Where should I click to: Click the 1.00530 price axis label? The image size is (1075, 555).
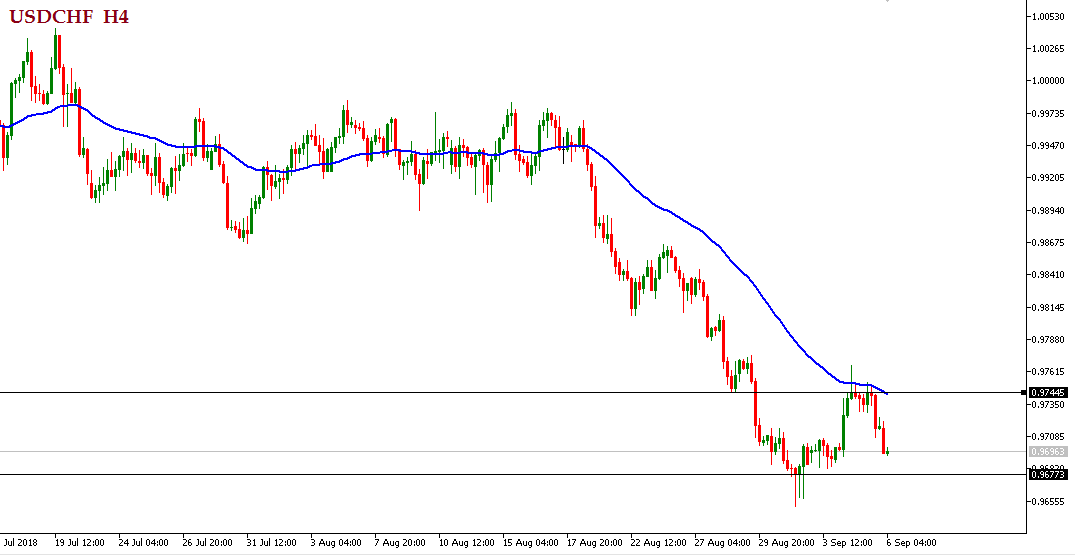pos(1048,16)
